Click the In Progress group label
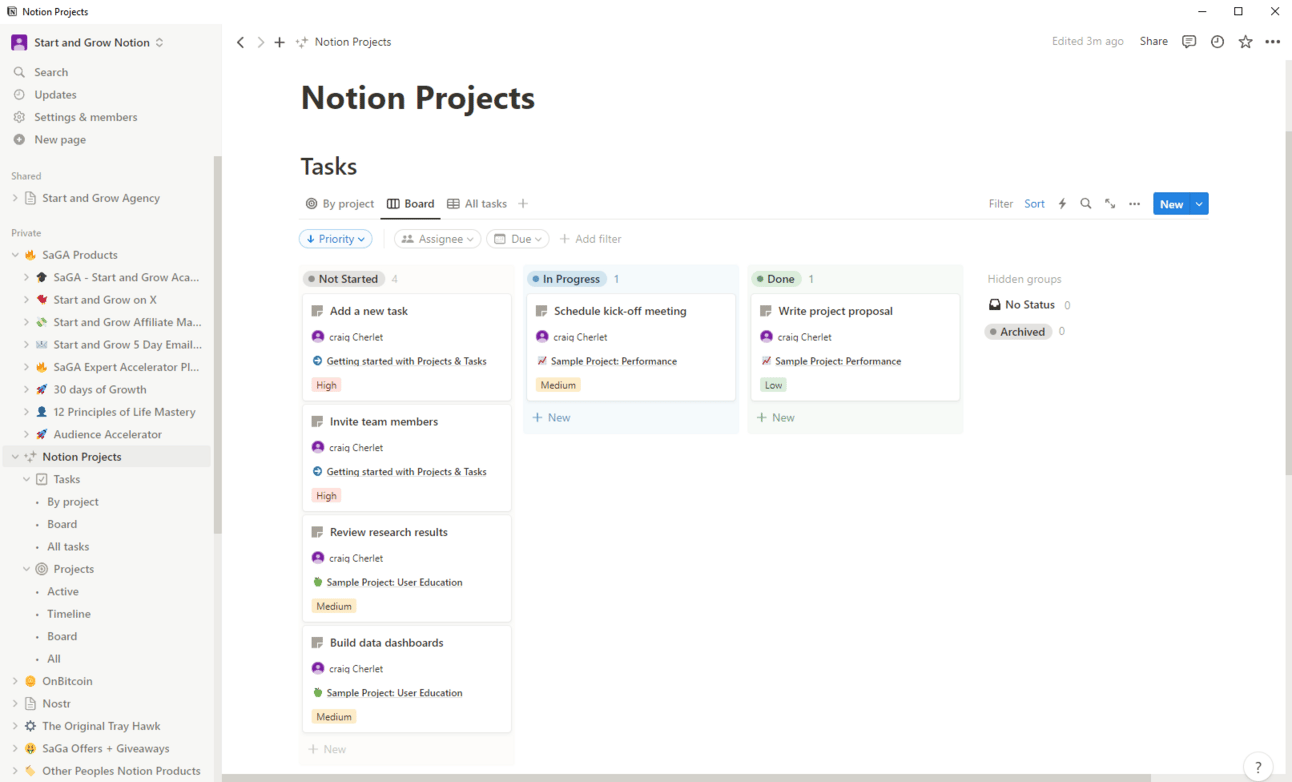The width and height of the screenshot is (1292, 782). click(x=566, y=279)
